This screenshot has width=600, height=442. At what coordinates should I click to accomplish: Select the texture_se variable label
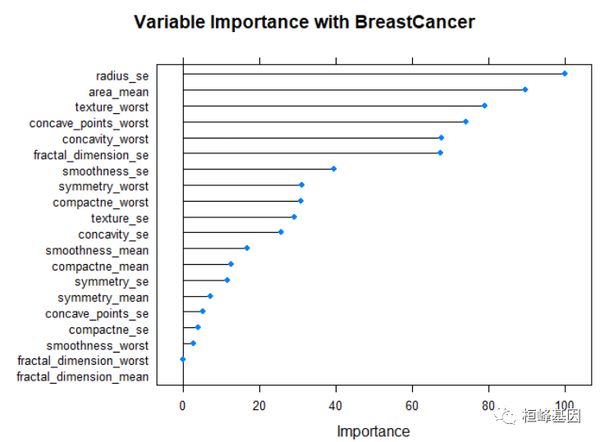pyautogui.click(x=119, y=218)
